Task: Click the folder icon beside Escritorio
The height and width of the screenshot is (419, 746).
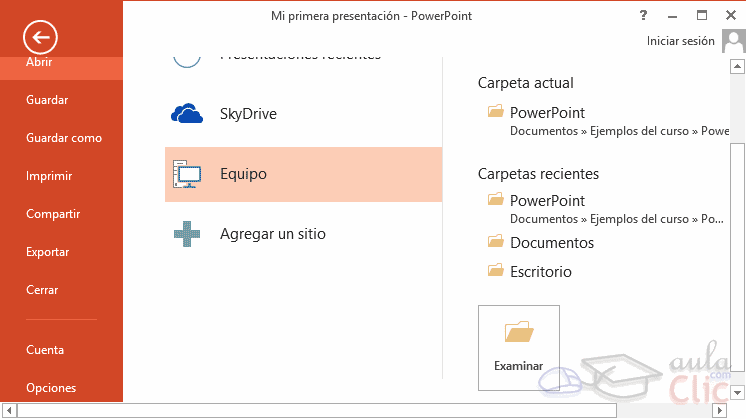Action: [x=495, y=271]
